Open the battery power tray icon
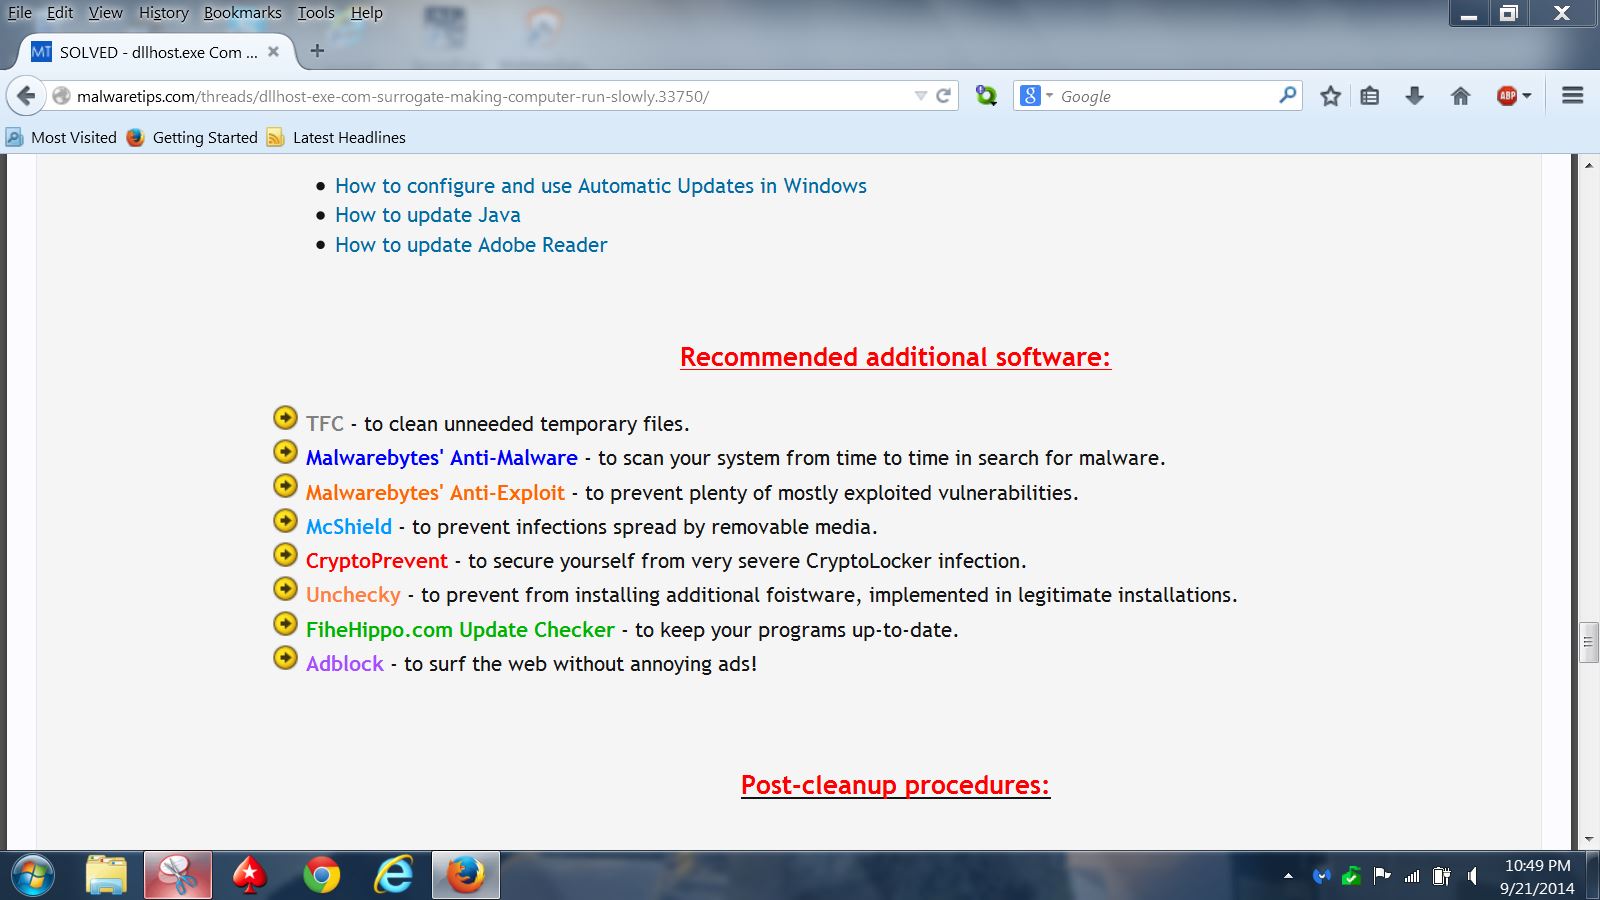The width and height of the screenshot is (1600, 900). point(1441,877)
